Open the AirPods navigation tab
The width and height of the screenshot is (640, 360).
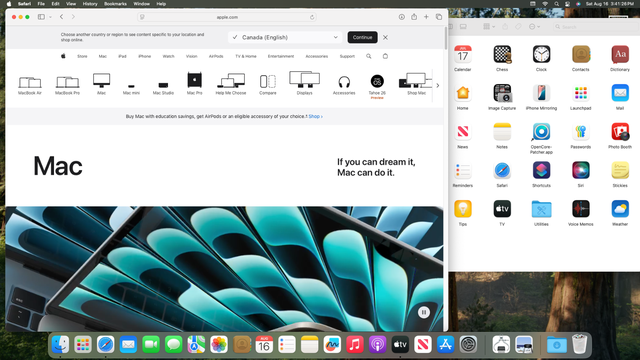[x=216, y=56]
